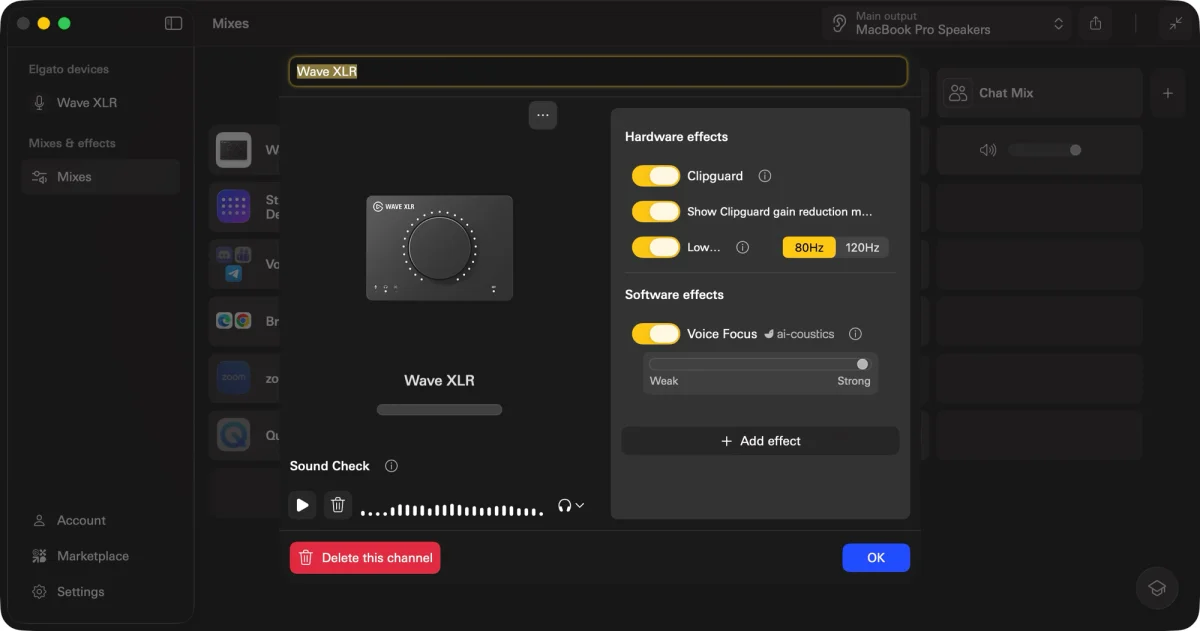Viewport: 1200px width, 631px height.
Task: Click the Sound Check waveform
Action: tap(452, 510)
